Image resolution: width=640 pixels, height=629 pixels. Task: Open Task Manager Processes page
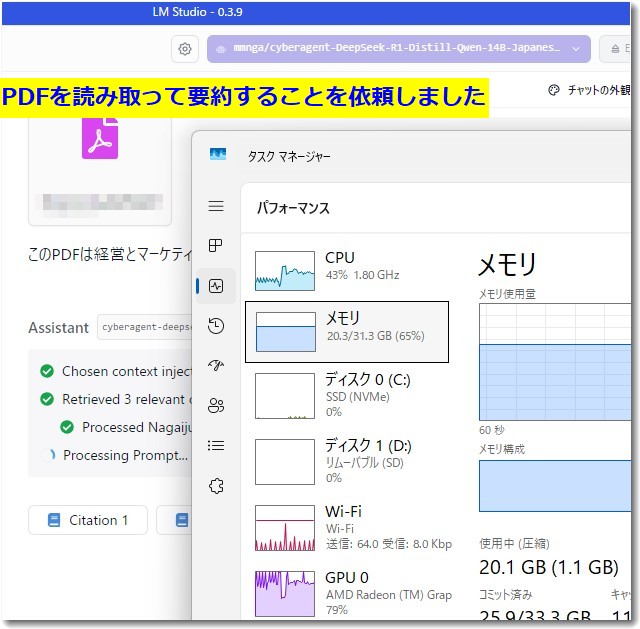(x=216, y=245)
